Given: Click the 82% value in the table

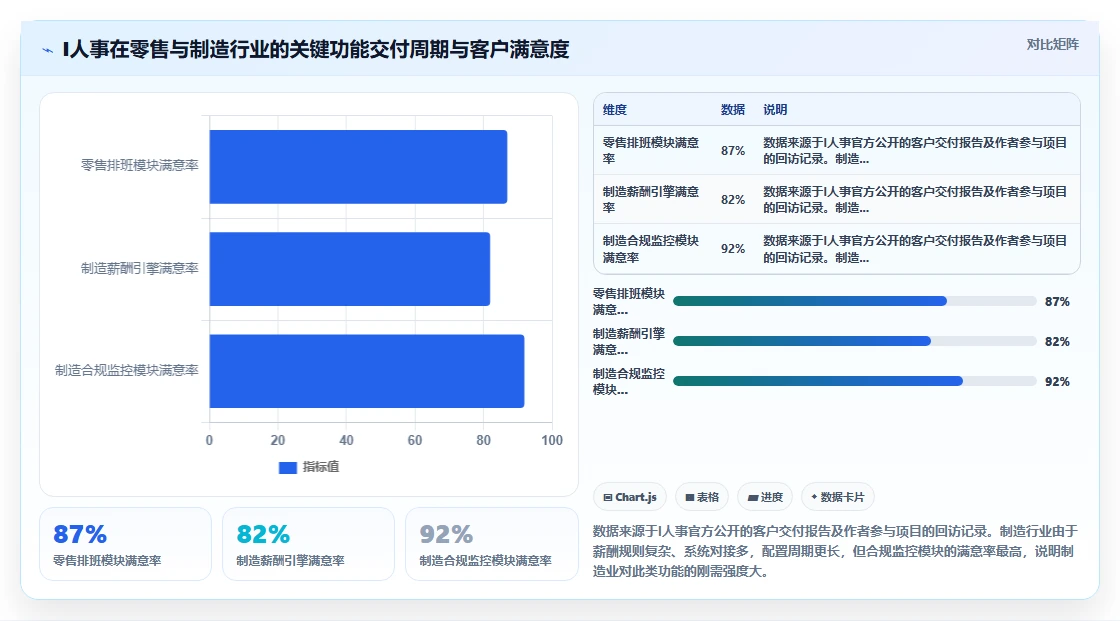Looking at the screenshot, I should tap(733, 199).
